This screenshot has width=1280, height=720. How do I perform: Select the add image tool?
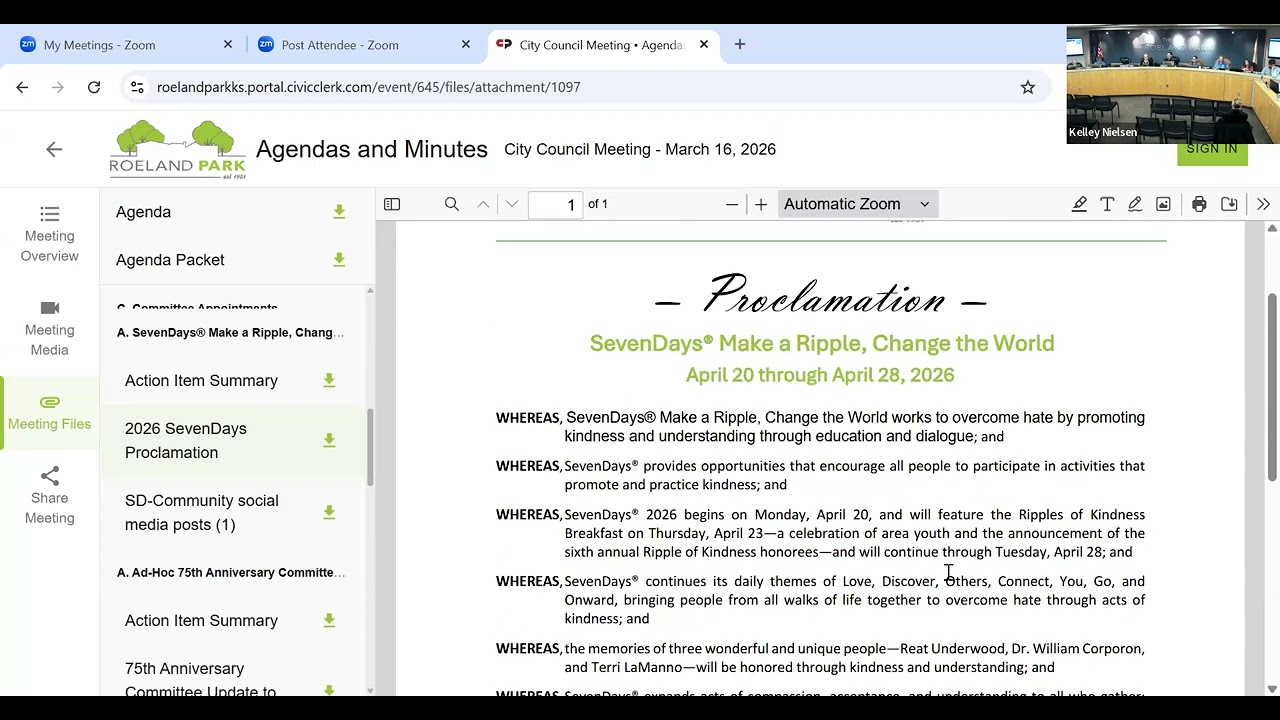pos(1163,204)
